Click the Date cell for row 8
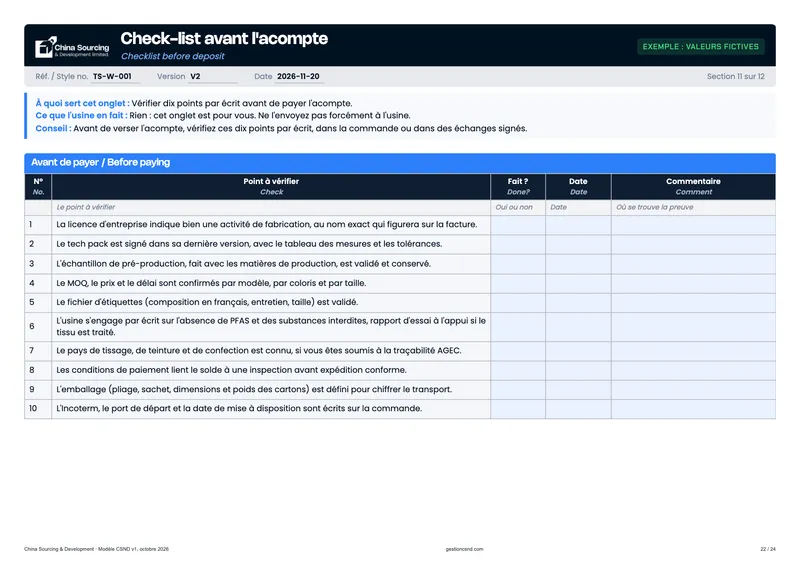This screenshot has height=565, width=800. (x=578, y=370)
